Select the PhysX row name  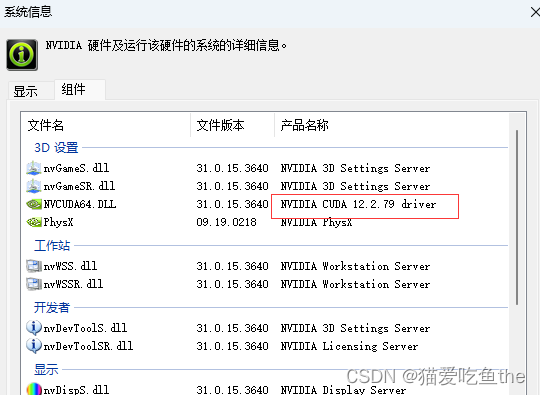pos(58,222)
